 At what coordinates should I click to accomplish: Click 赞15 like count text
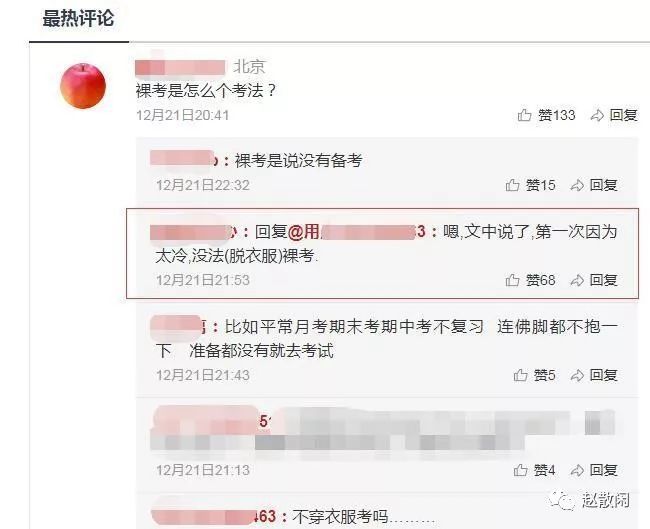click(x=541, y=185)
